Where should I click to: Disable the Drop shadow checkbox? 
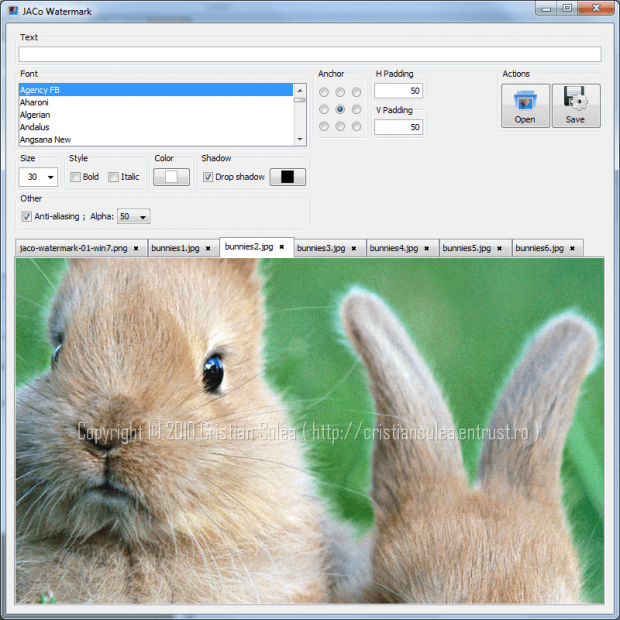click(208, 177)
